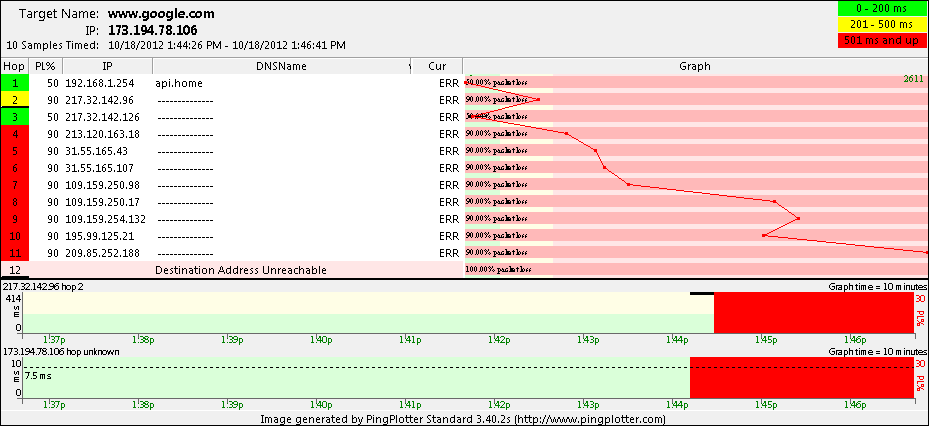Select red hop 11 cell
The height and width of the screenshot is (426, 929).
tap(14, 253)
